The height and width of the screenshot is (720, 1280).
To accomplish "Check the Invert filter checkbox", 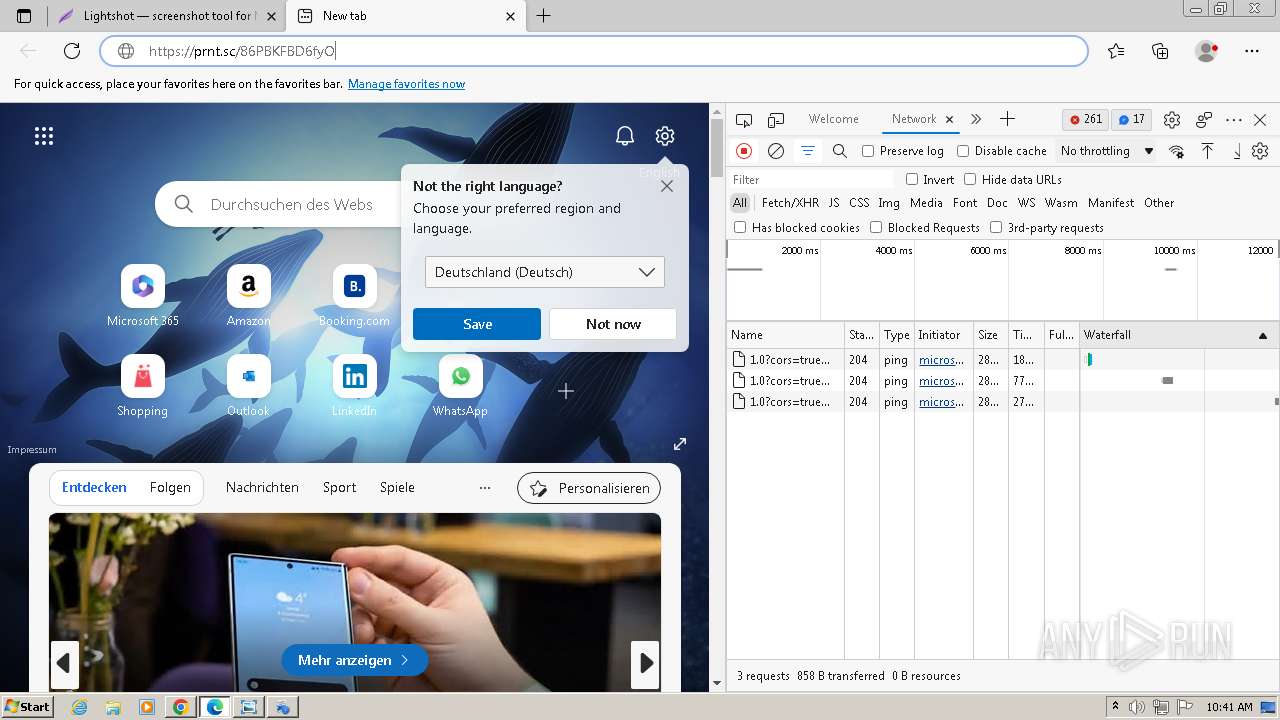I will (912, 180).
